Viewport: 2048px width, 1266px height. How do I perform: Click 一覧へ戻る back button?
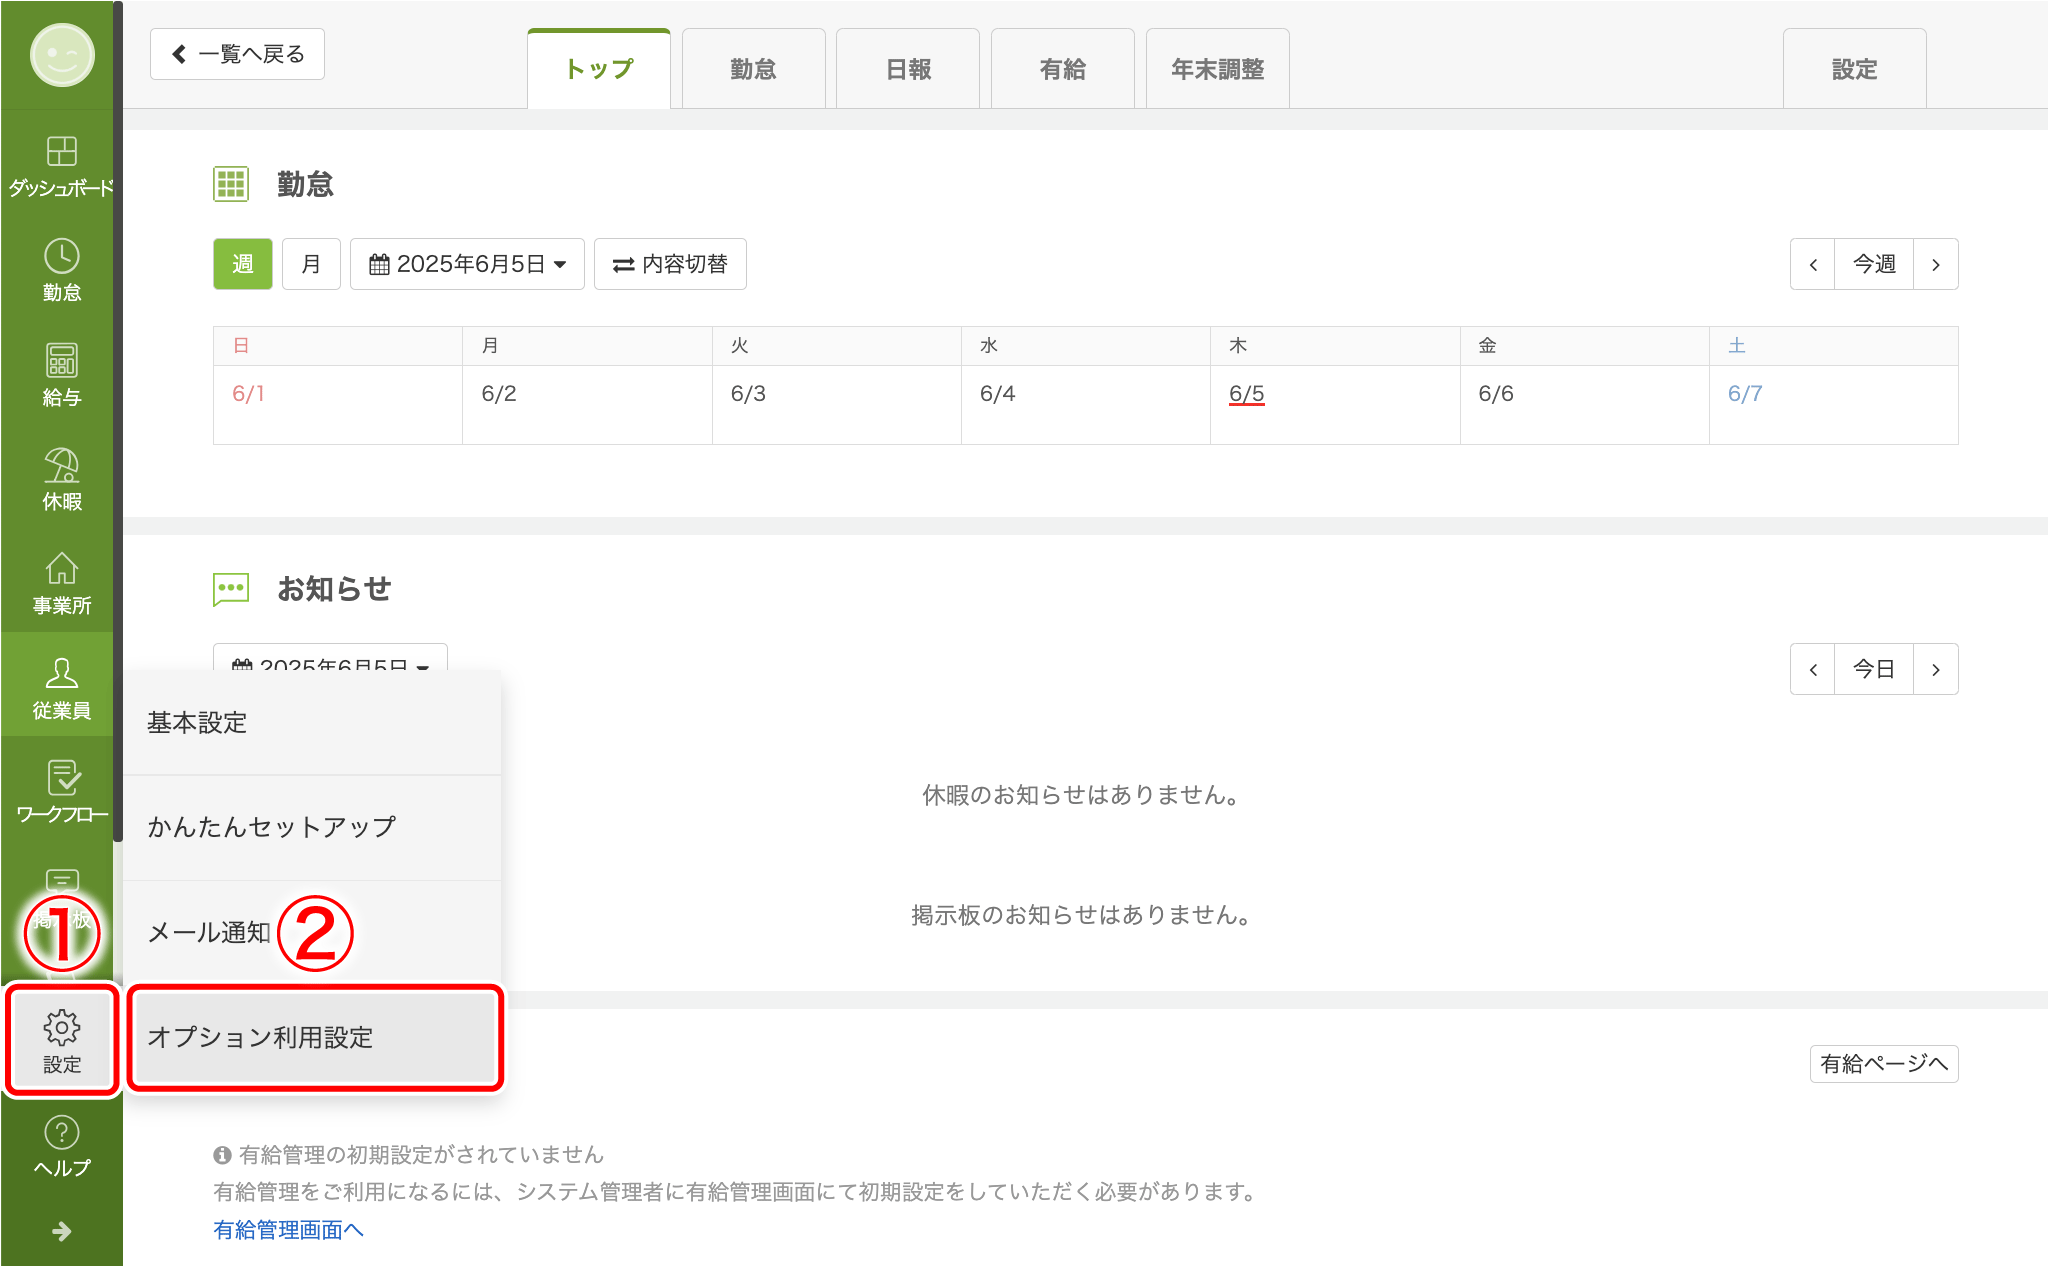click(237, 54)
